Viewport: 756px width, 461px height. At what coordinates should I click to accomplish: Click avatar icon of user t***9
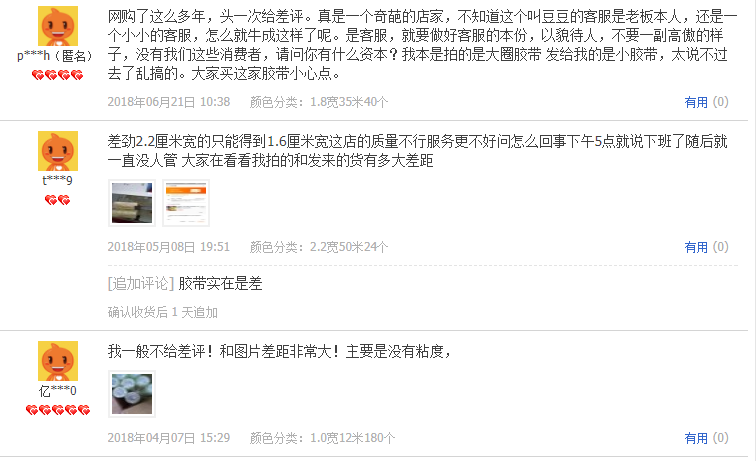pos(58,151)
